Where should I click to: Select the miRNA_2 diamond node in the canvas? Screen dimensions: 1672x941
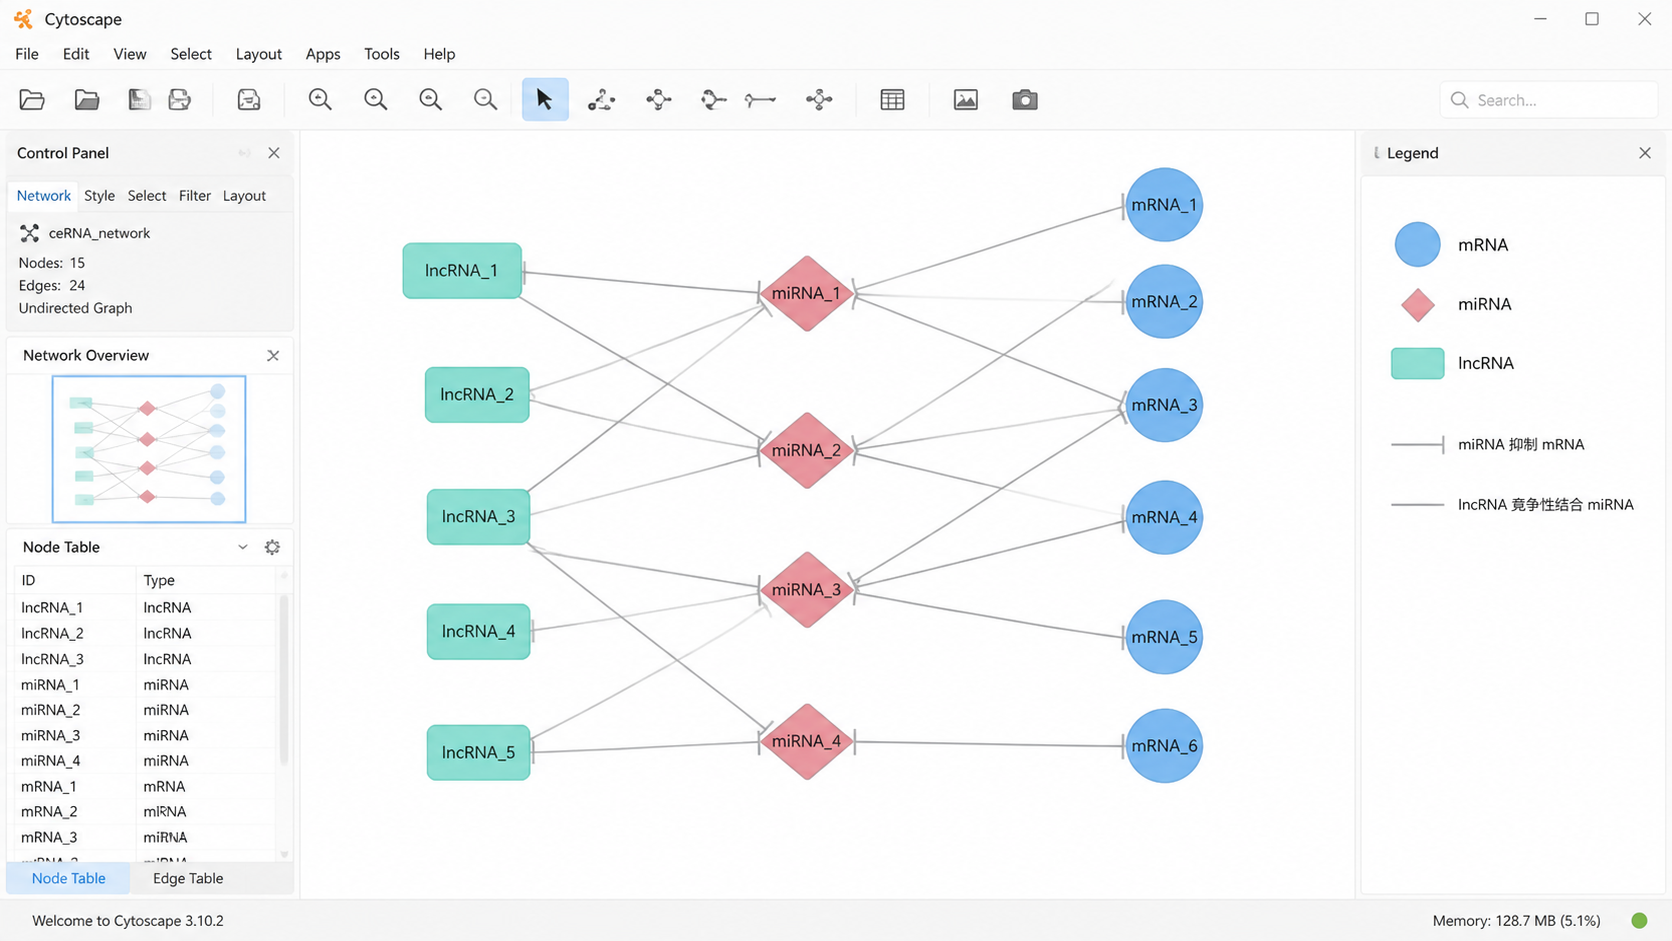coord(807,451)
